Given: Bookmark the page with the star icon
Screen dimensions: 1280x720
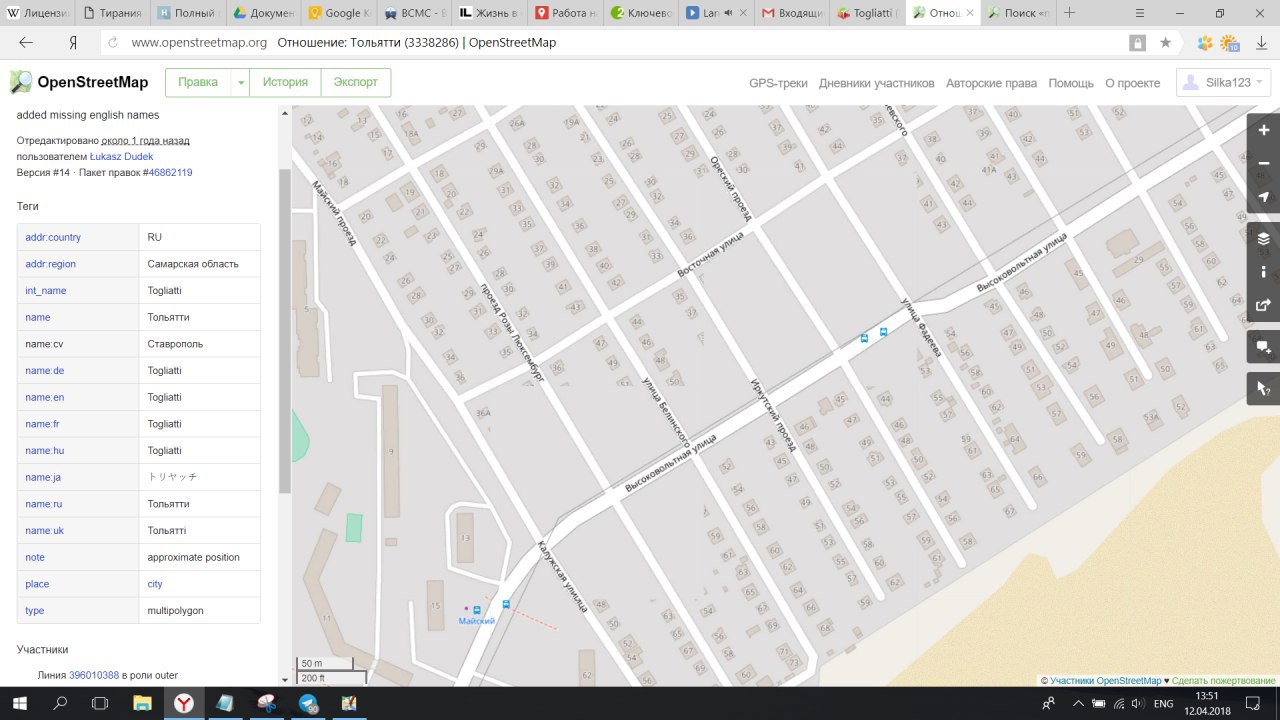Looking at the screenshot, I should (1165, 43).
